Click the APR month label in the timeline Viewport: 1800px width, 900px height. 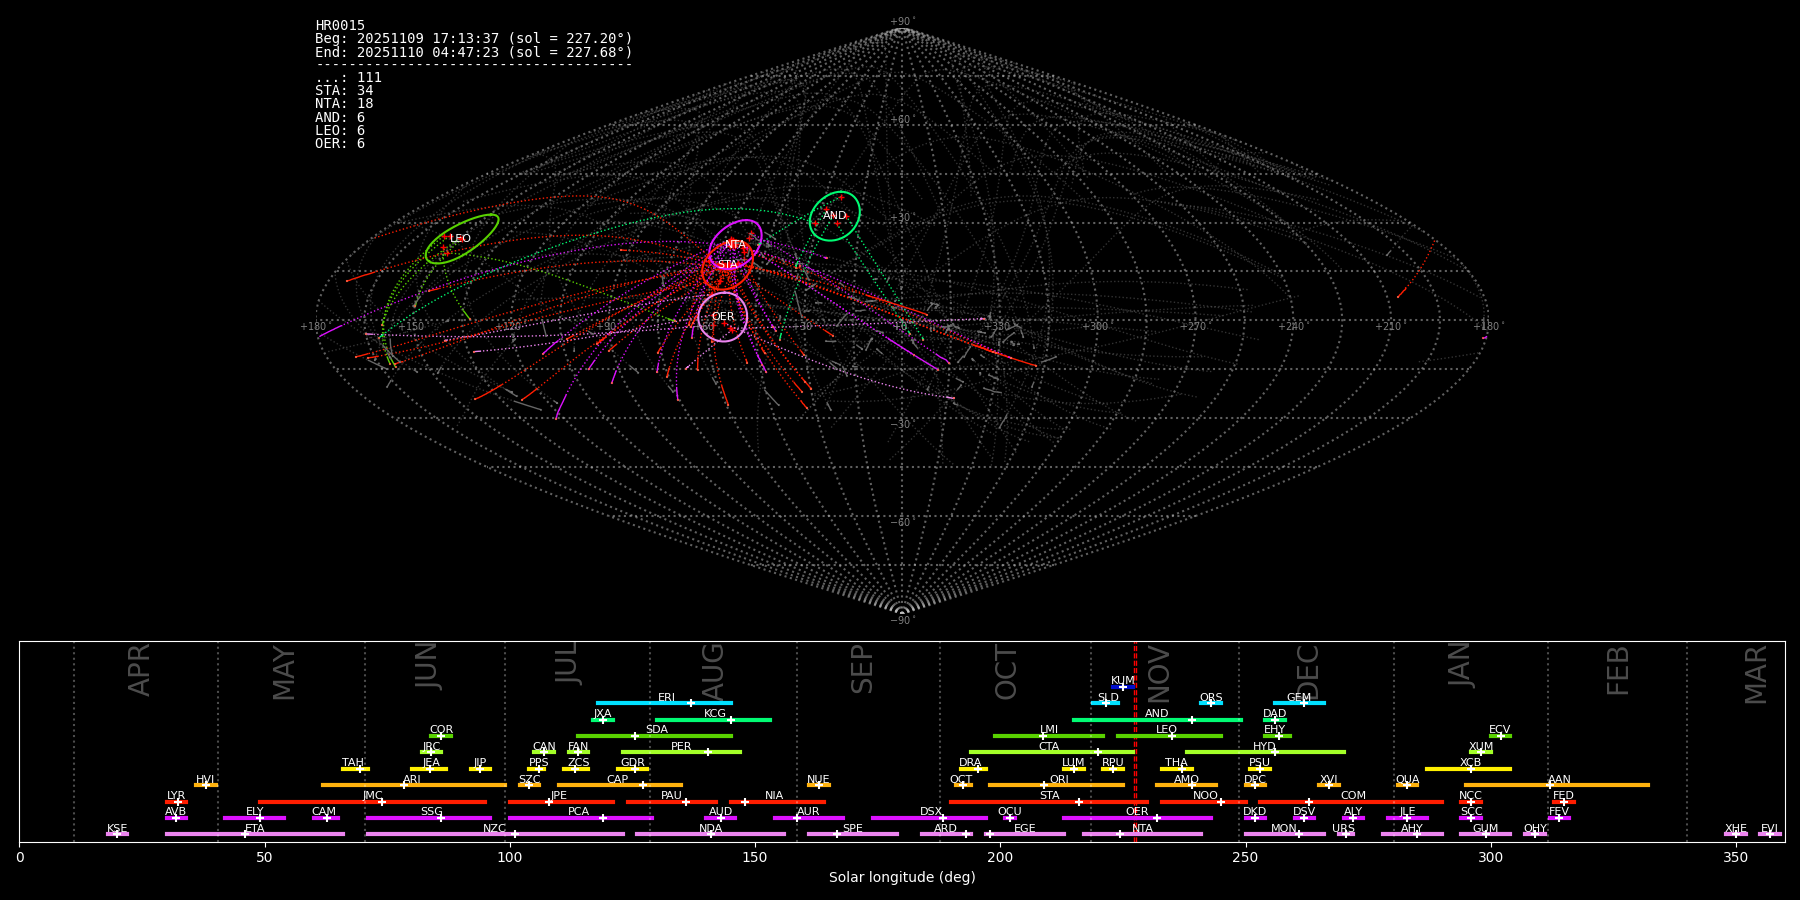[139, 670]
